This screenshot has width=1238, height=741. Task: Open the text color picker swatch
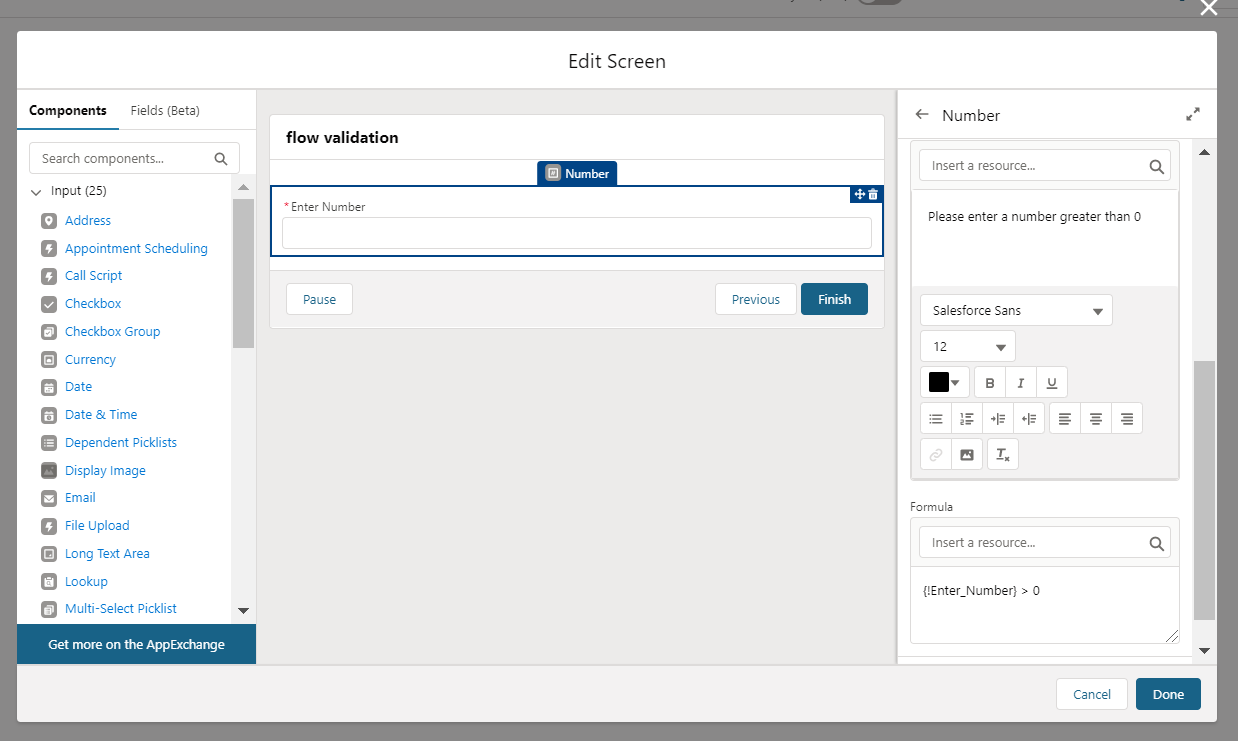point(944,382)
